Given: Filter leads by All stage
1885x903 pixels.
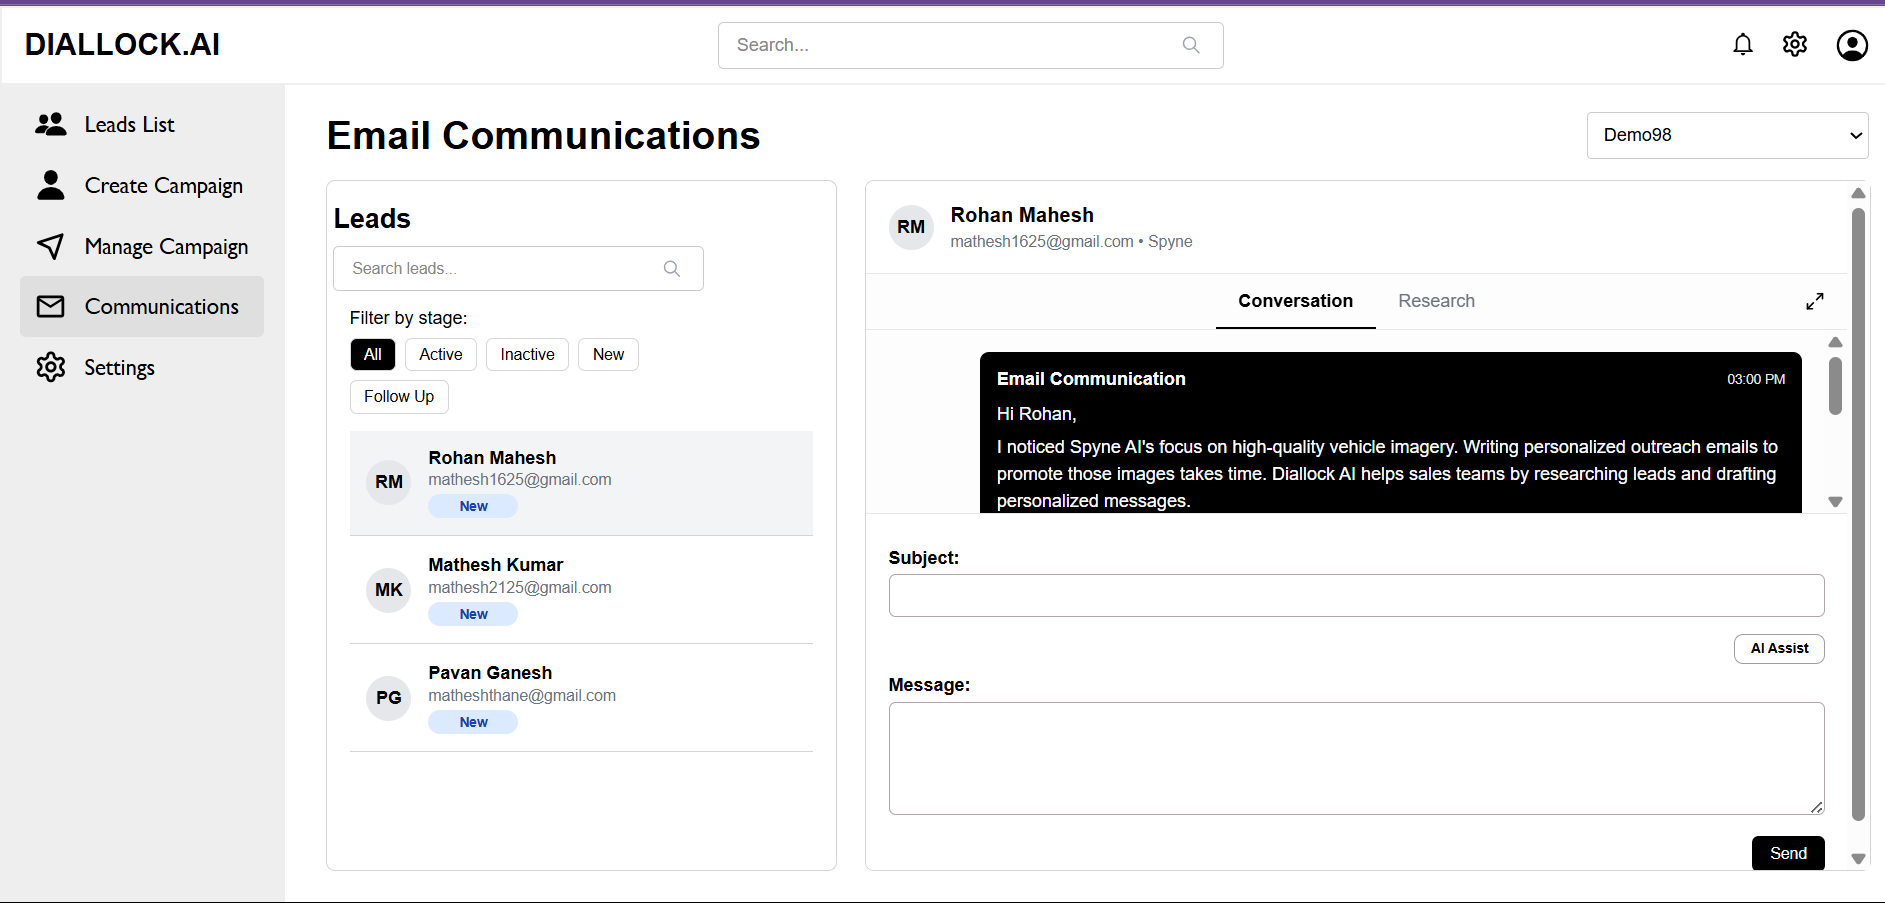Looking at the screenshot, I should pyautogui.click(x=373, y=354).
